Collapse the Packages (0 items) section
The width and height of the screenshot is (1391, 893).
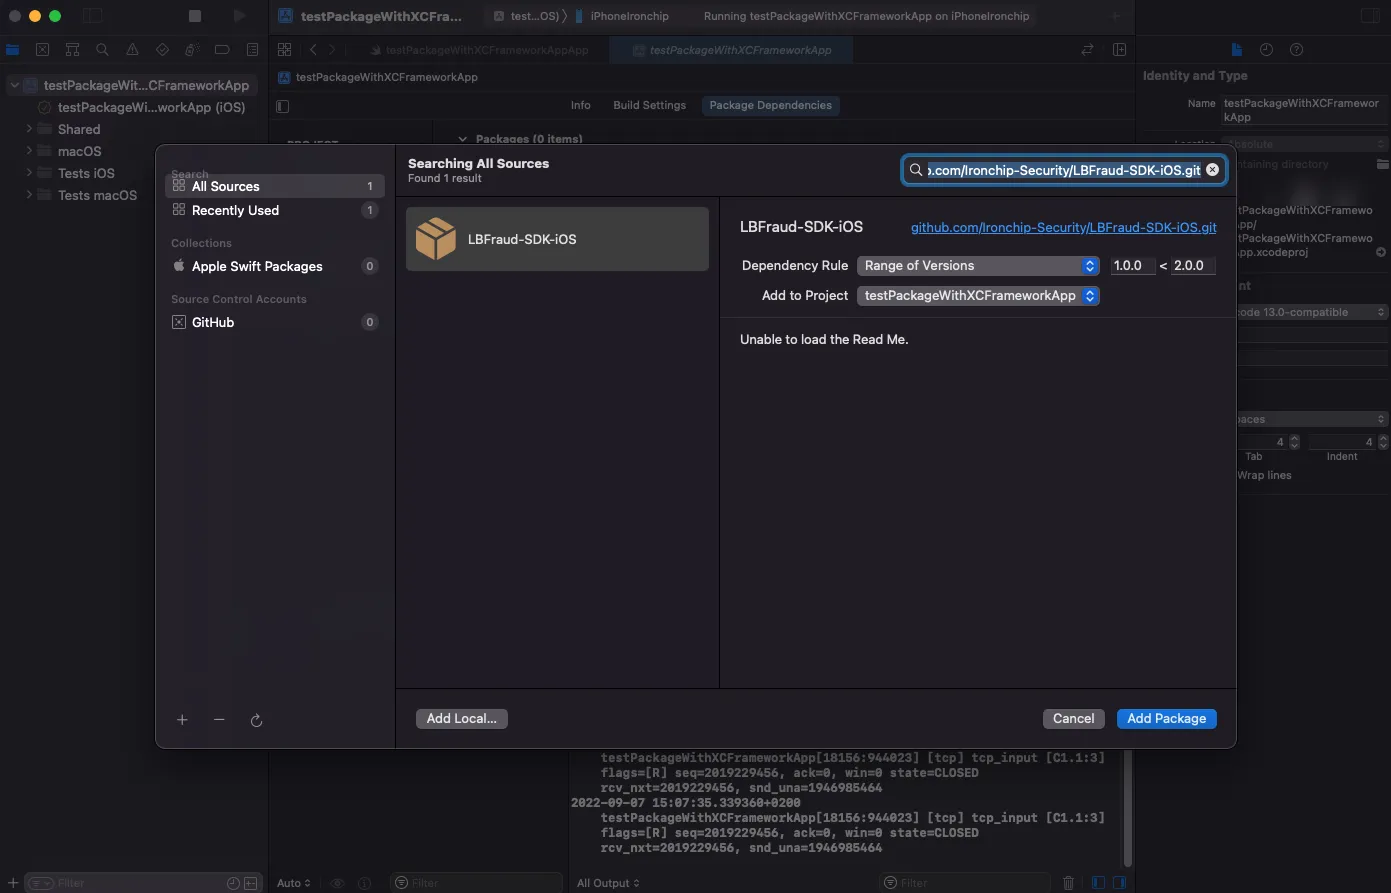[462, 139]
